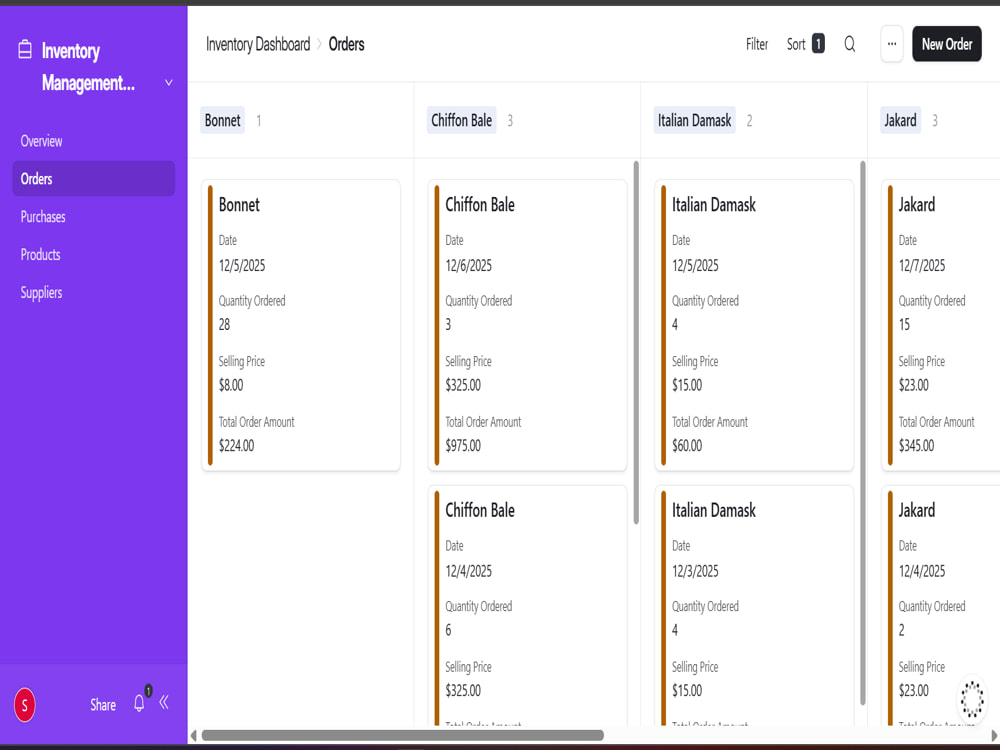The width and height of the screenshot is (1000, 750).
Task: Create a New Order
Action: click(x=946, y=44)
